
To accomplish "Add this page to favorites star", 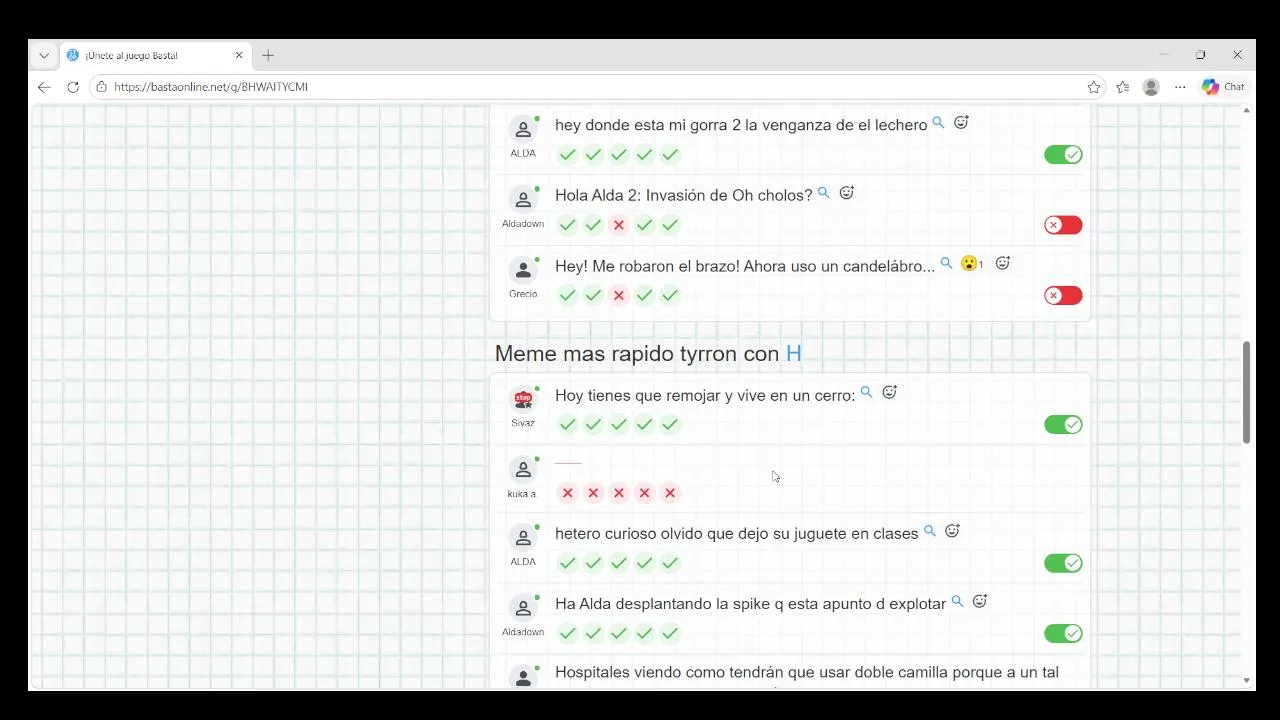I will 1094,87.
